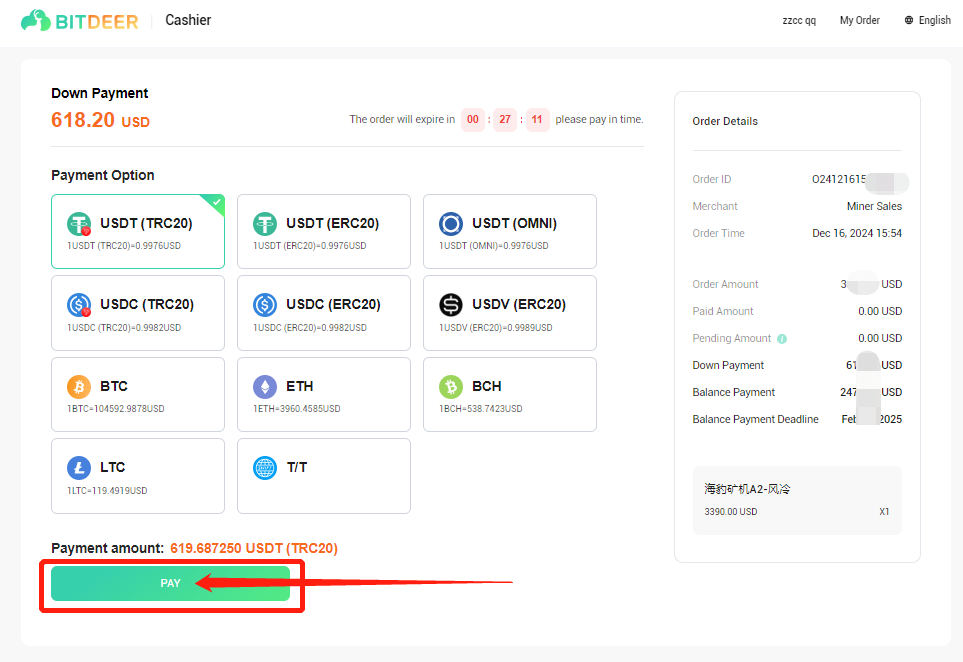Click the Bitdeer logo icon
The height and width of the screenshot is (662, 963).
[36, 20]
